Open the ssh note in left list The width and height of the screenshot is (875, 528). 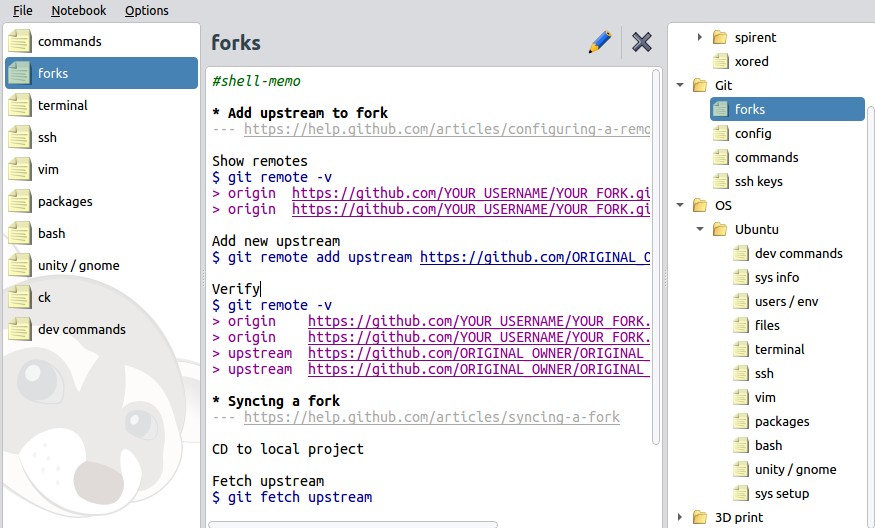click(102, 137)
